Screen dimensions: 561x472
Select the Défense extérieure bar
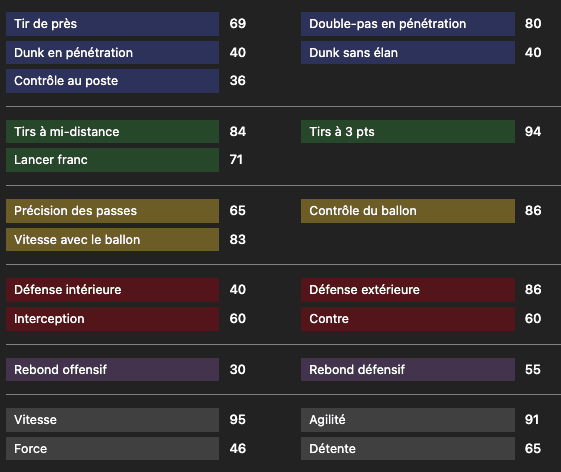coord(408,290)
